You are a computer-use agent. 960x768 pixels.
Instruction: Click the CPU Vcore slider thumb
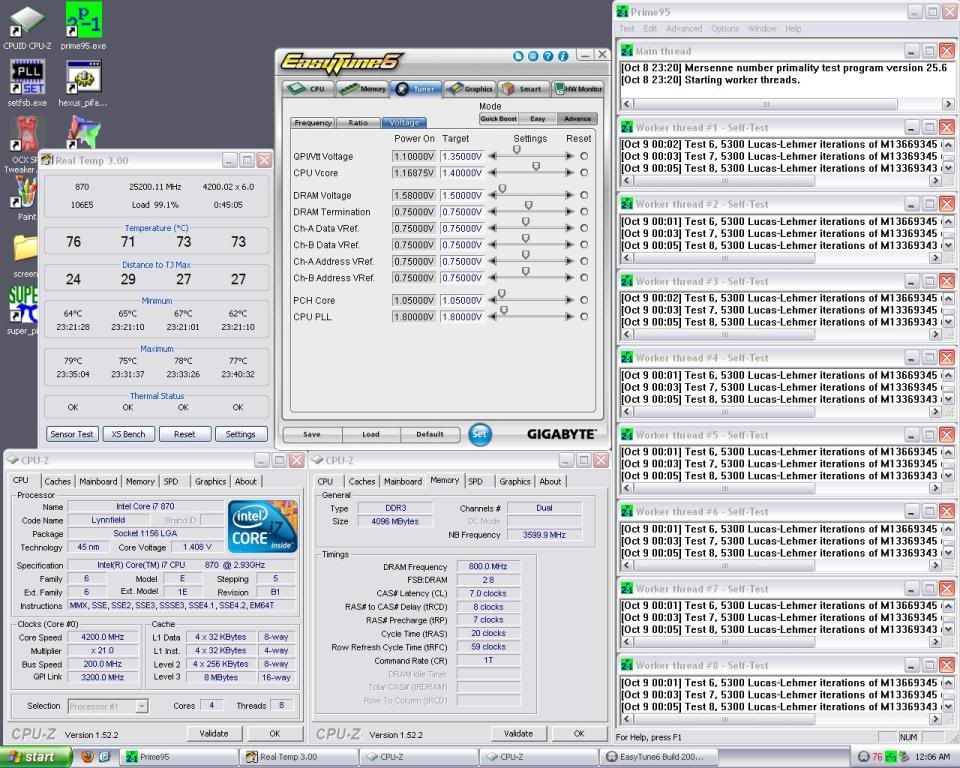pyautogui.click(x=536, y=167)
